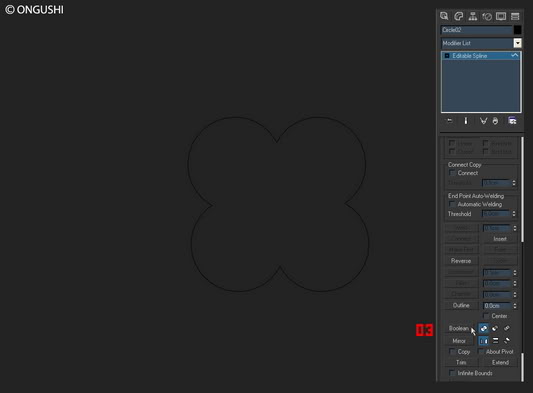This screenshot has height=393, width=533.
Task: Open the Modifier List dropdown arrow
Action: click(517, 43)
